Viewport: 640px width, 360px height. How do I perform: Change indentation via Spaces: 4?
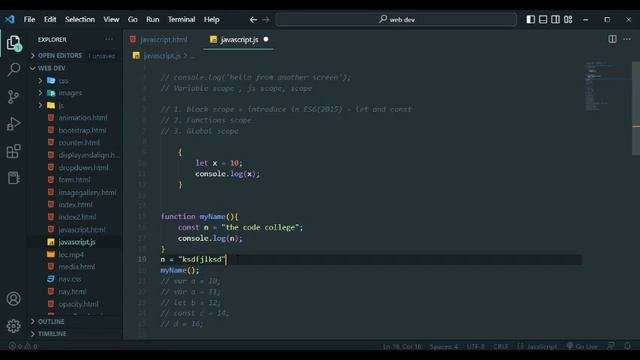click(444, 347)
